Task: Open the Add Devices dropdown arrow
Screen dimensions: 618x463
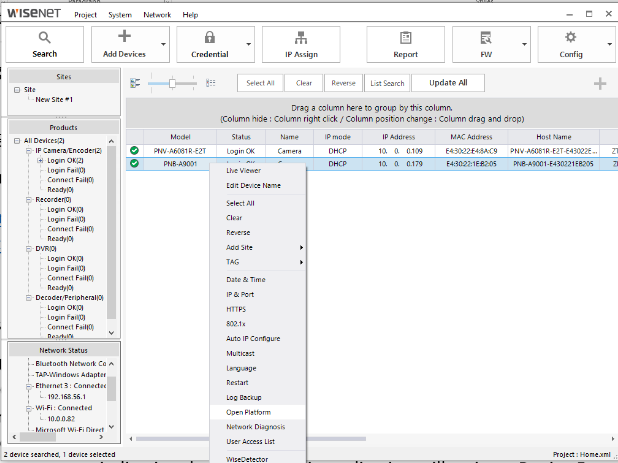Action: [163, 44]
